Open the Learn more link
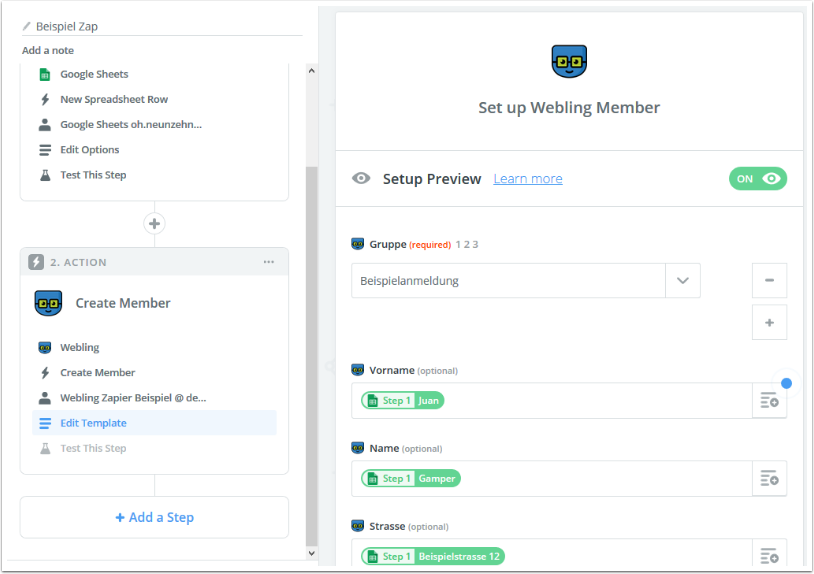814x574 pixels. tap(527, 179)
